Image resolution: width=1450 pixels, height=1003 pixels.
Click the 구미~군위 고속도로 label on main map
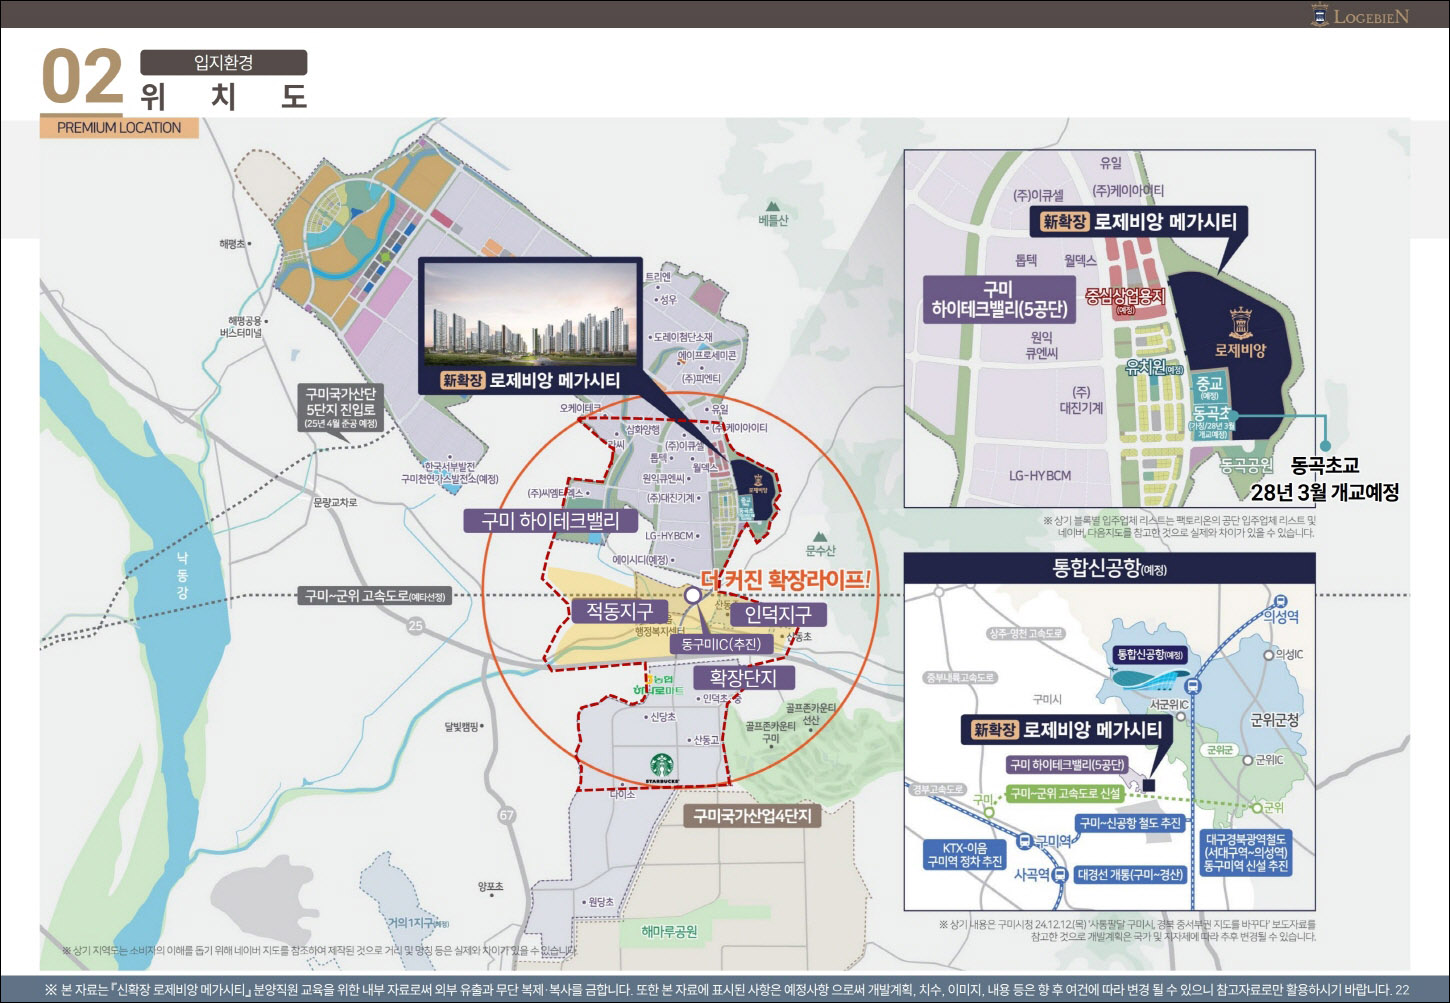tap(375, 596)
